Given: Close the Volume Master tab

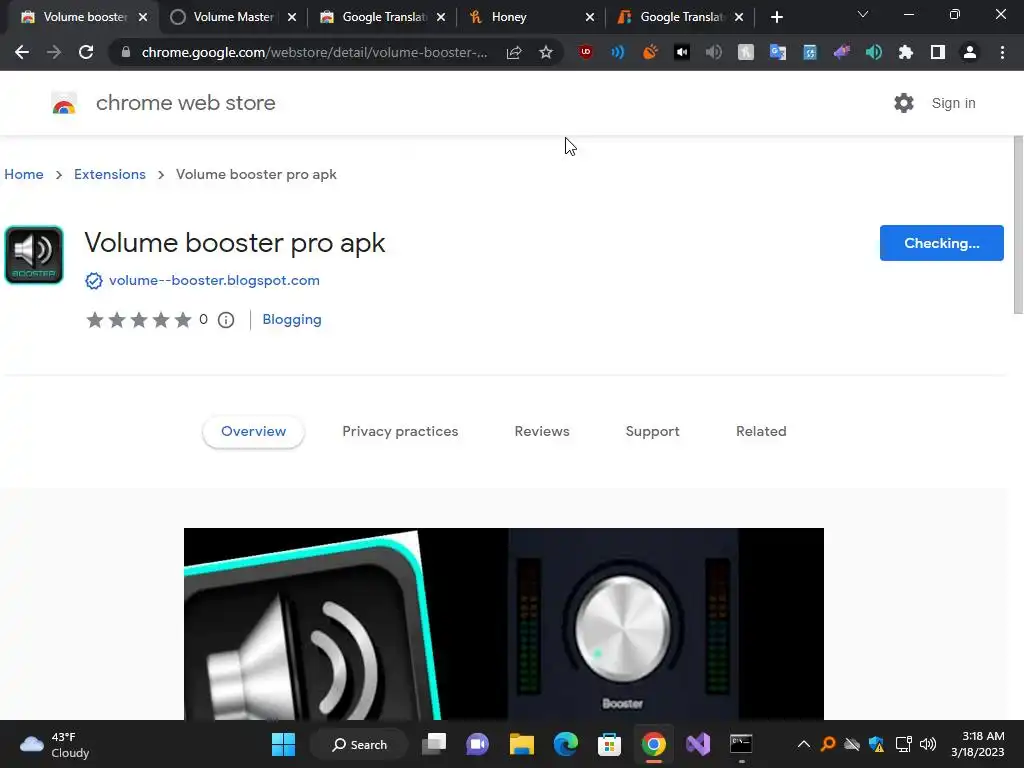Looking at the screenshot, I should point(292,17).
